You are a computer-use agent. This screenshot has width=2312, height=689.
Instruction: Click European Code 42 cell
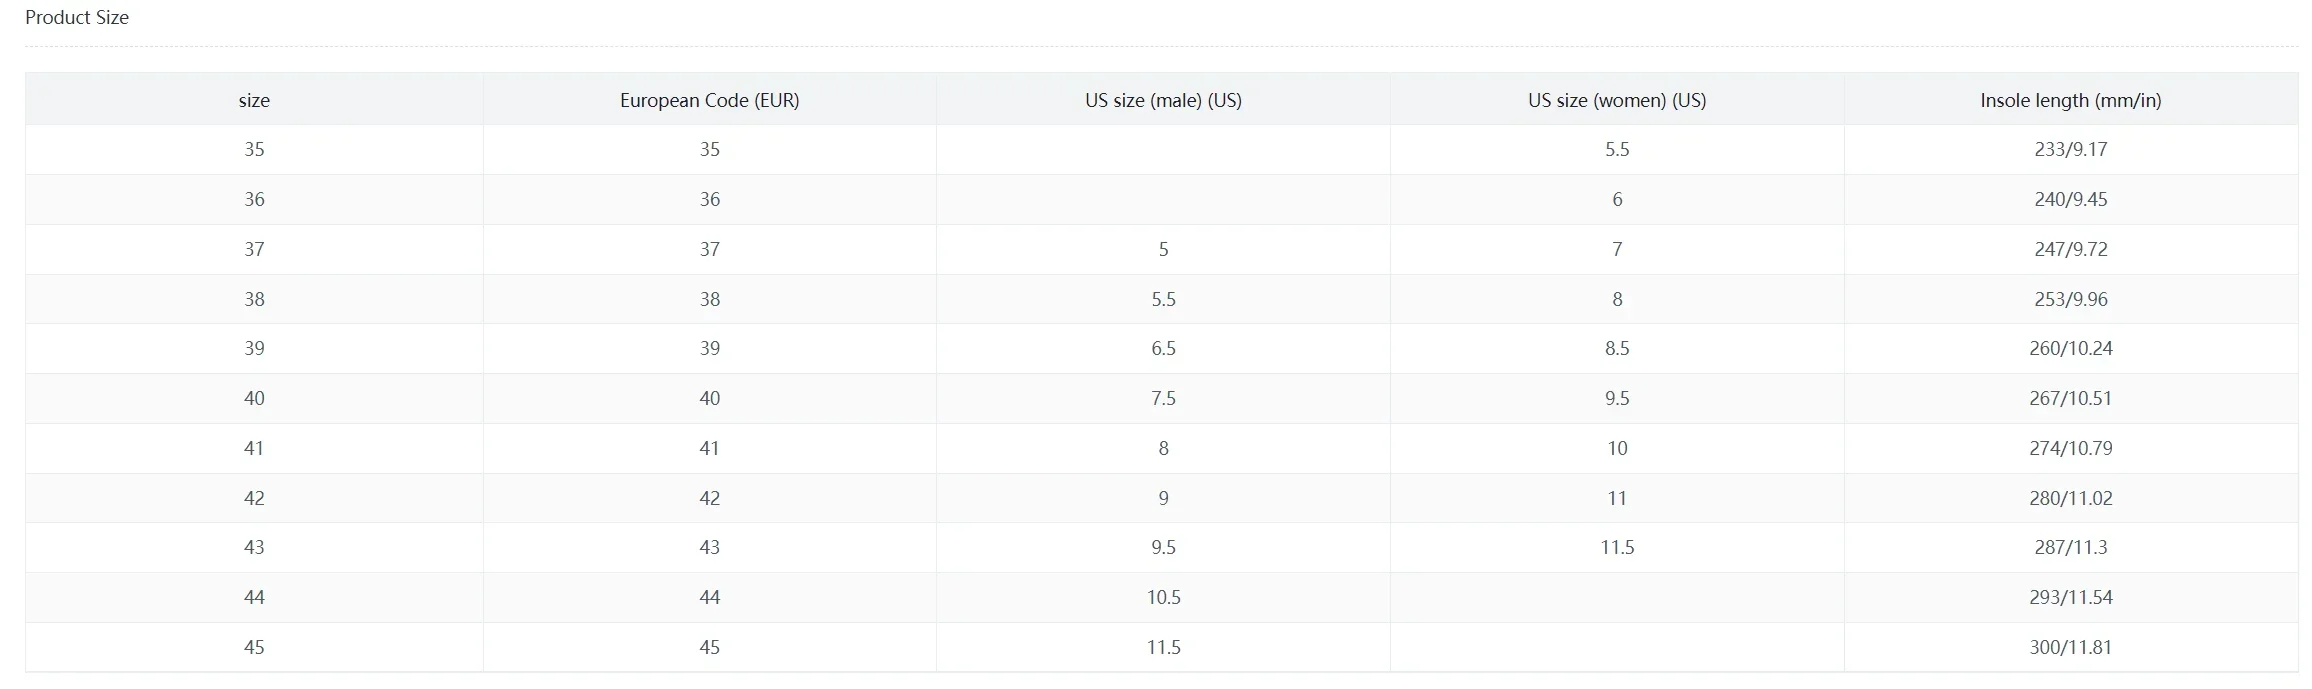(x=710, y=498)
